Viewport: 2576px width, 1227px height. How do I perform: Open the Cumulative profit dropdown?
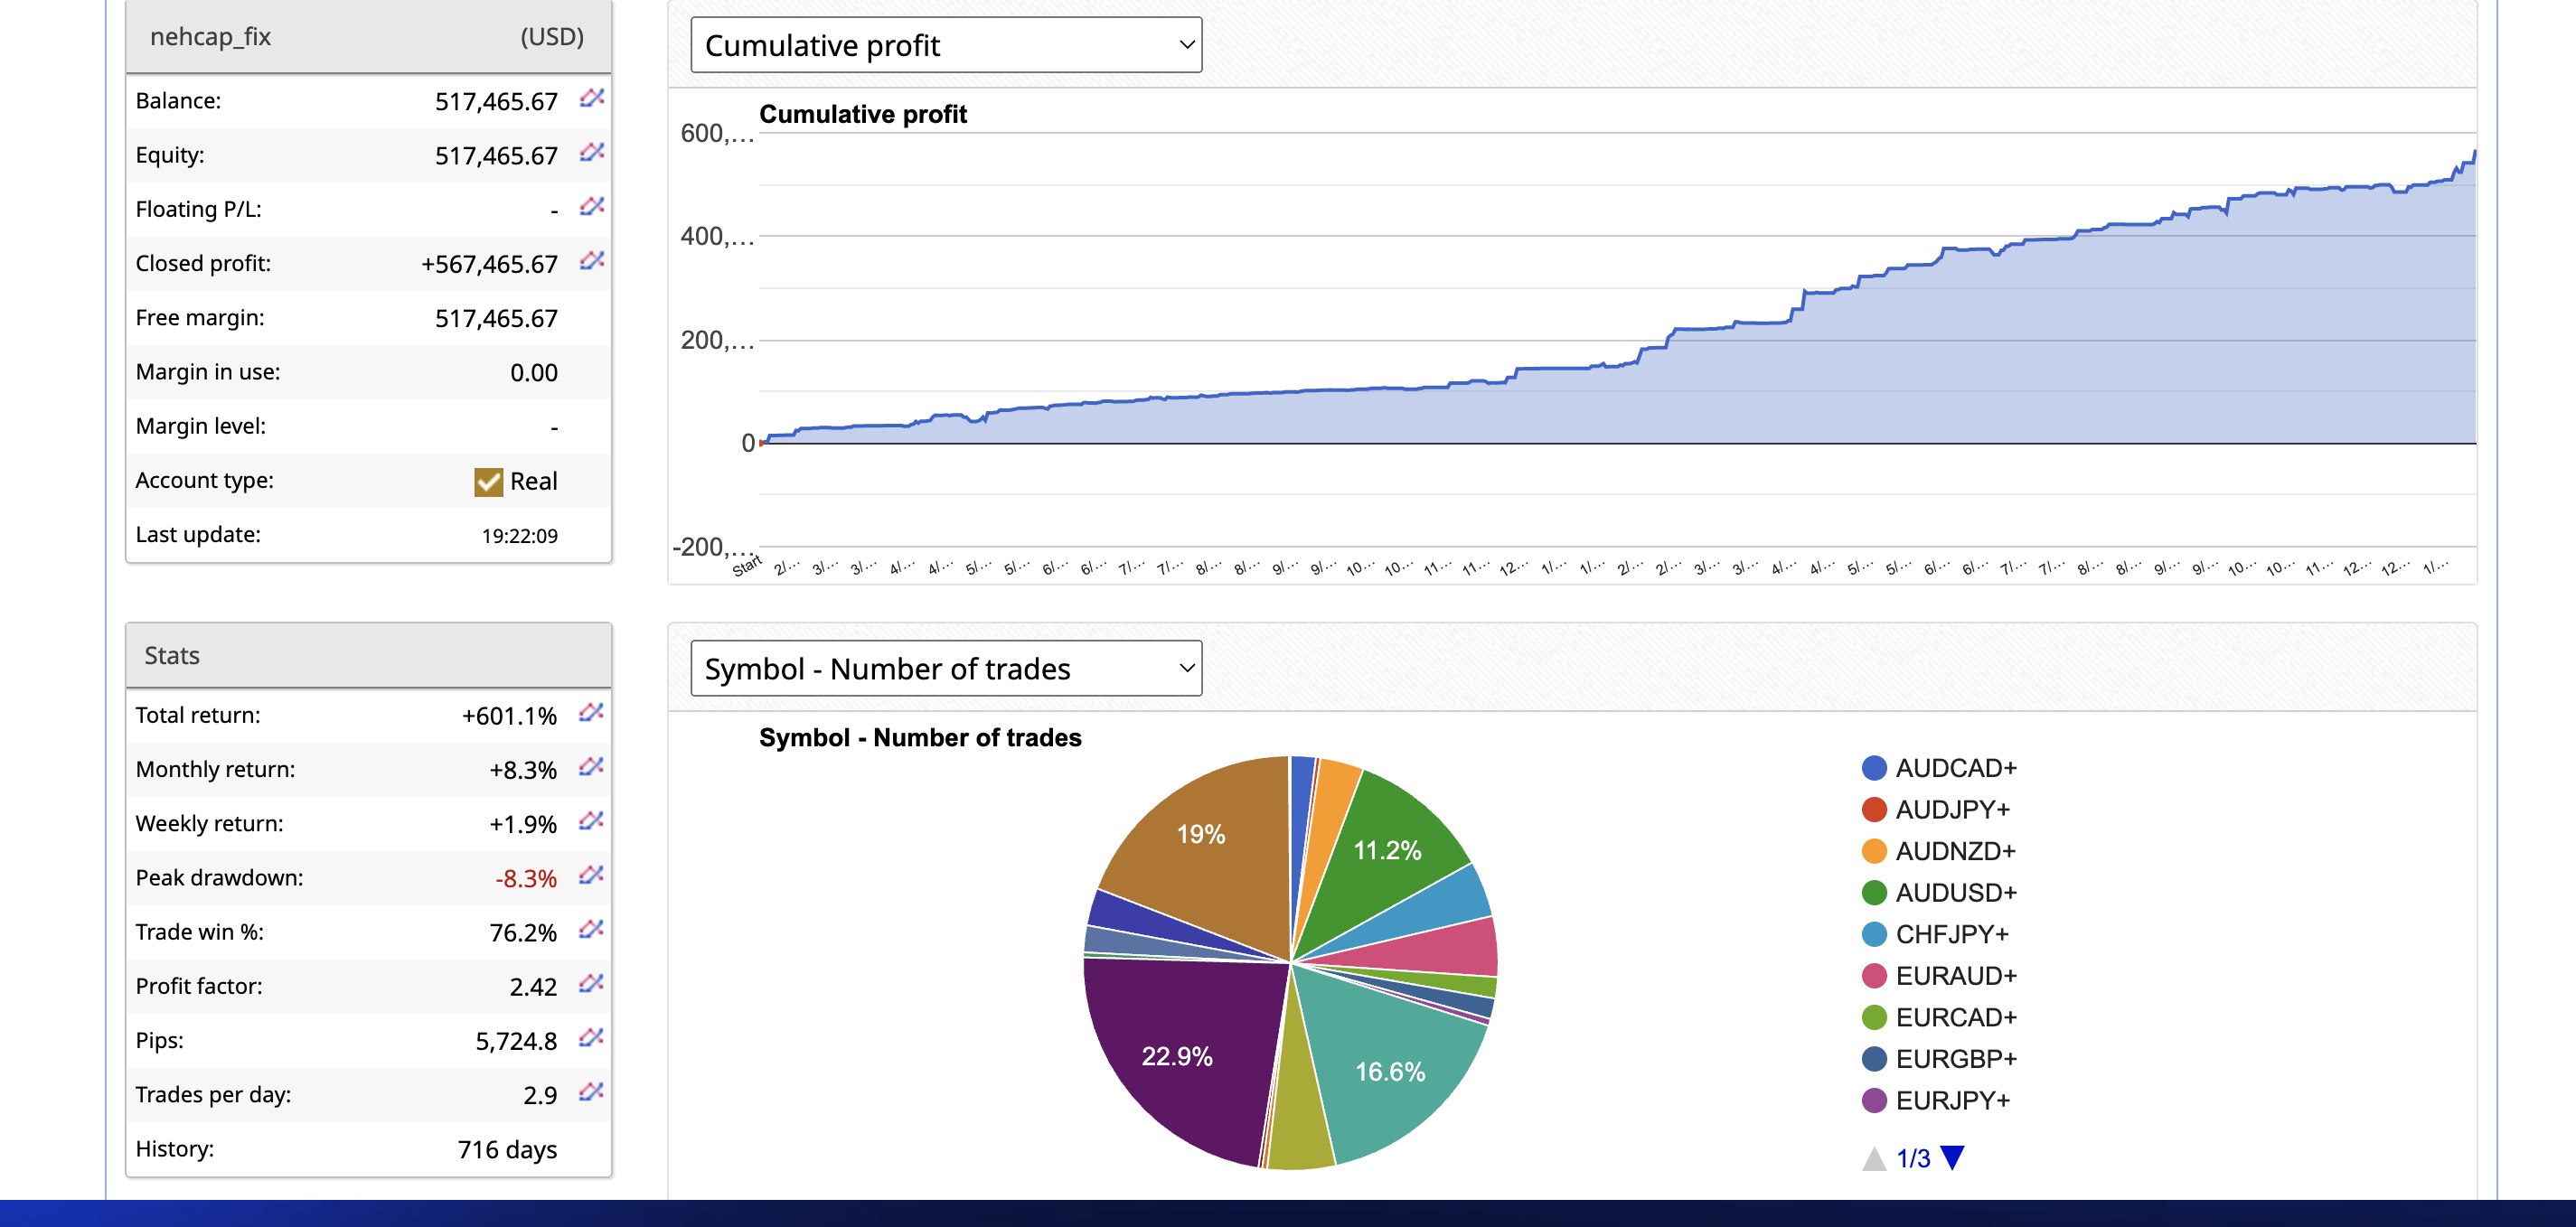pos(945,45)
